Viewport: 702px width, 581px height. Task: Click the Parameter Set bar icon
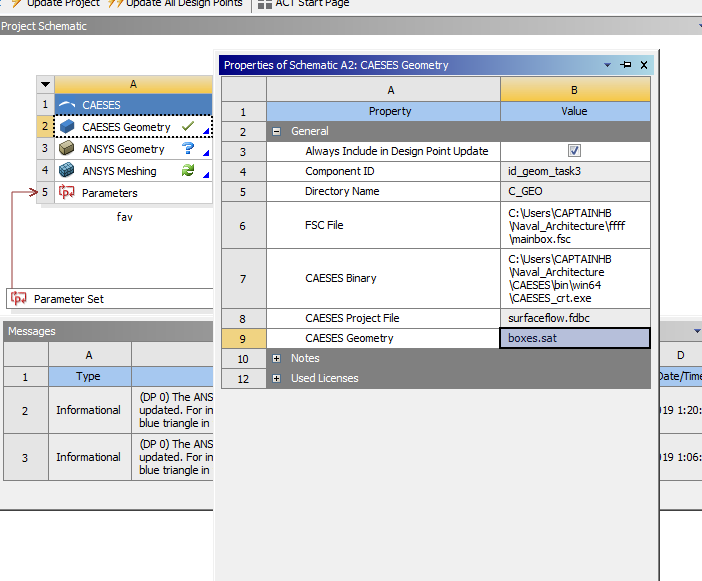18,298
